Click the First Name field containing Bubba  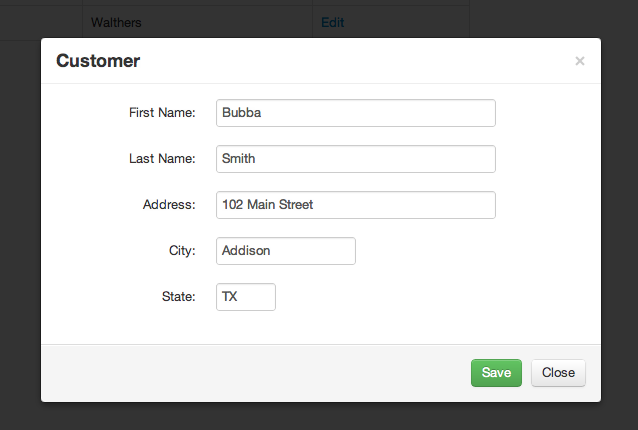click(x=356, y=113)
